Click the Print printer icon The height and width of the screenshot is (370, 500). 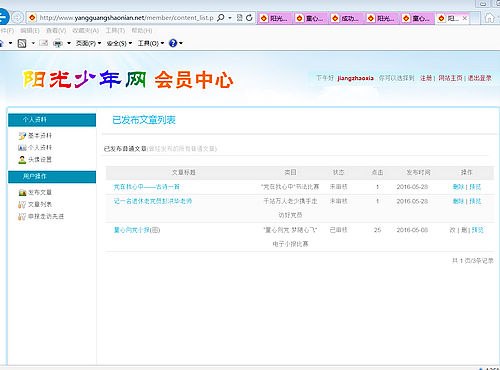[58, 43]
